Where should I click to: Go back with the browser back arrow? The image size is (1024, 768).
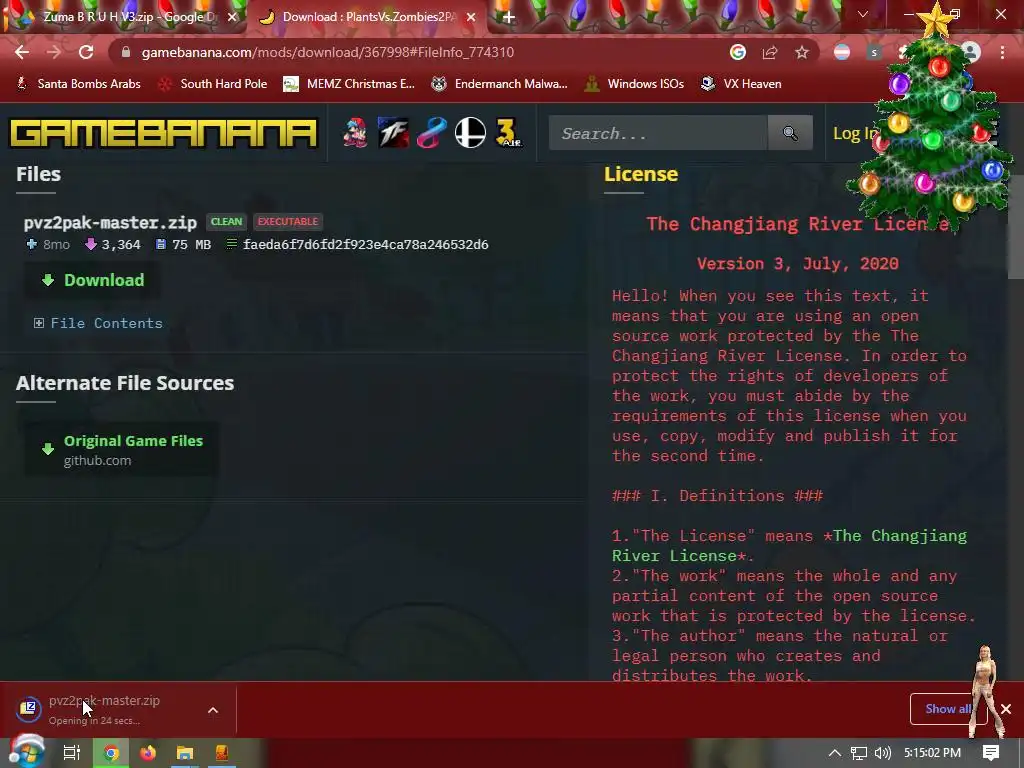[x=22, y=52]
